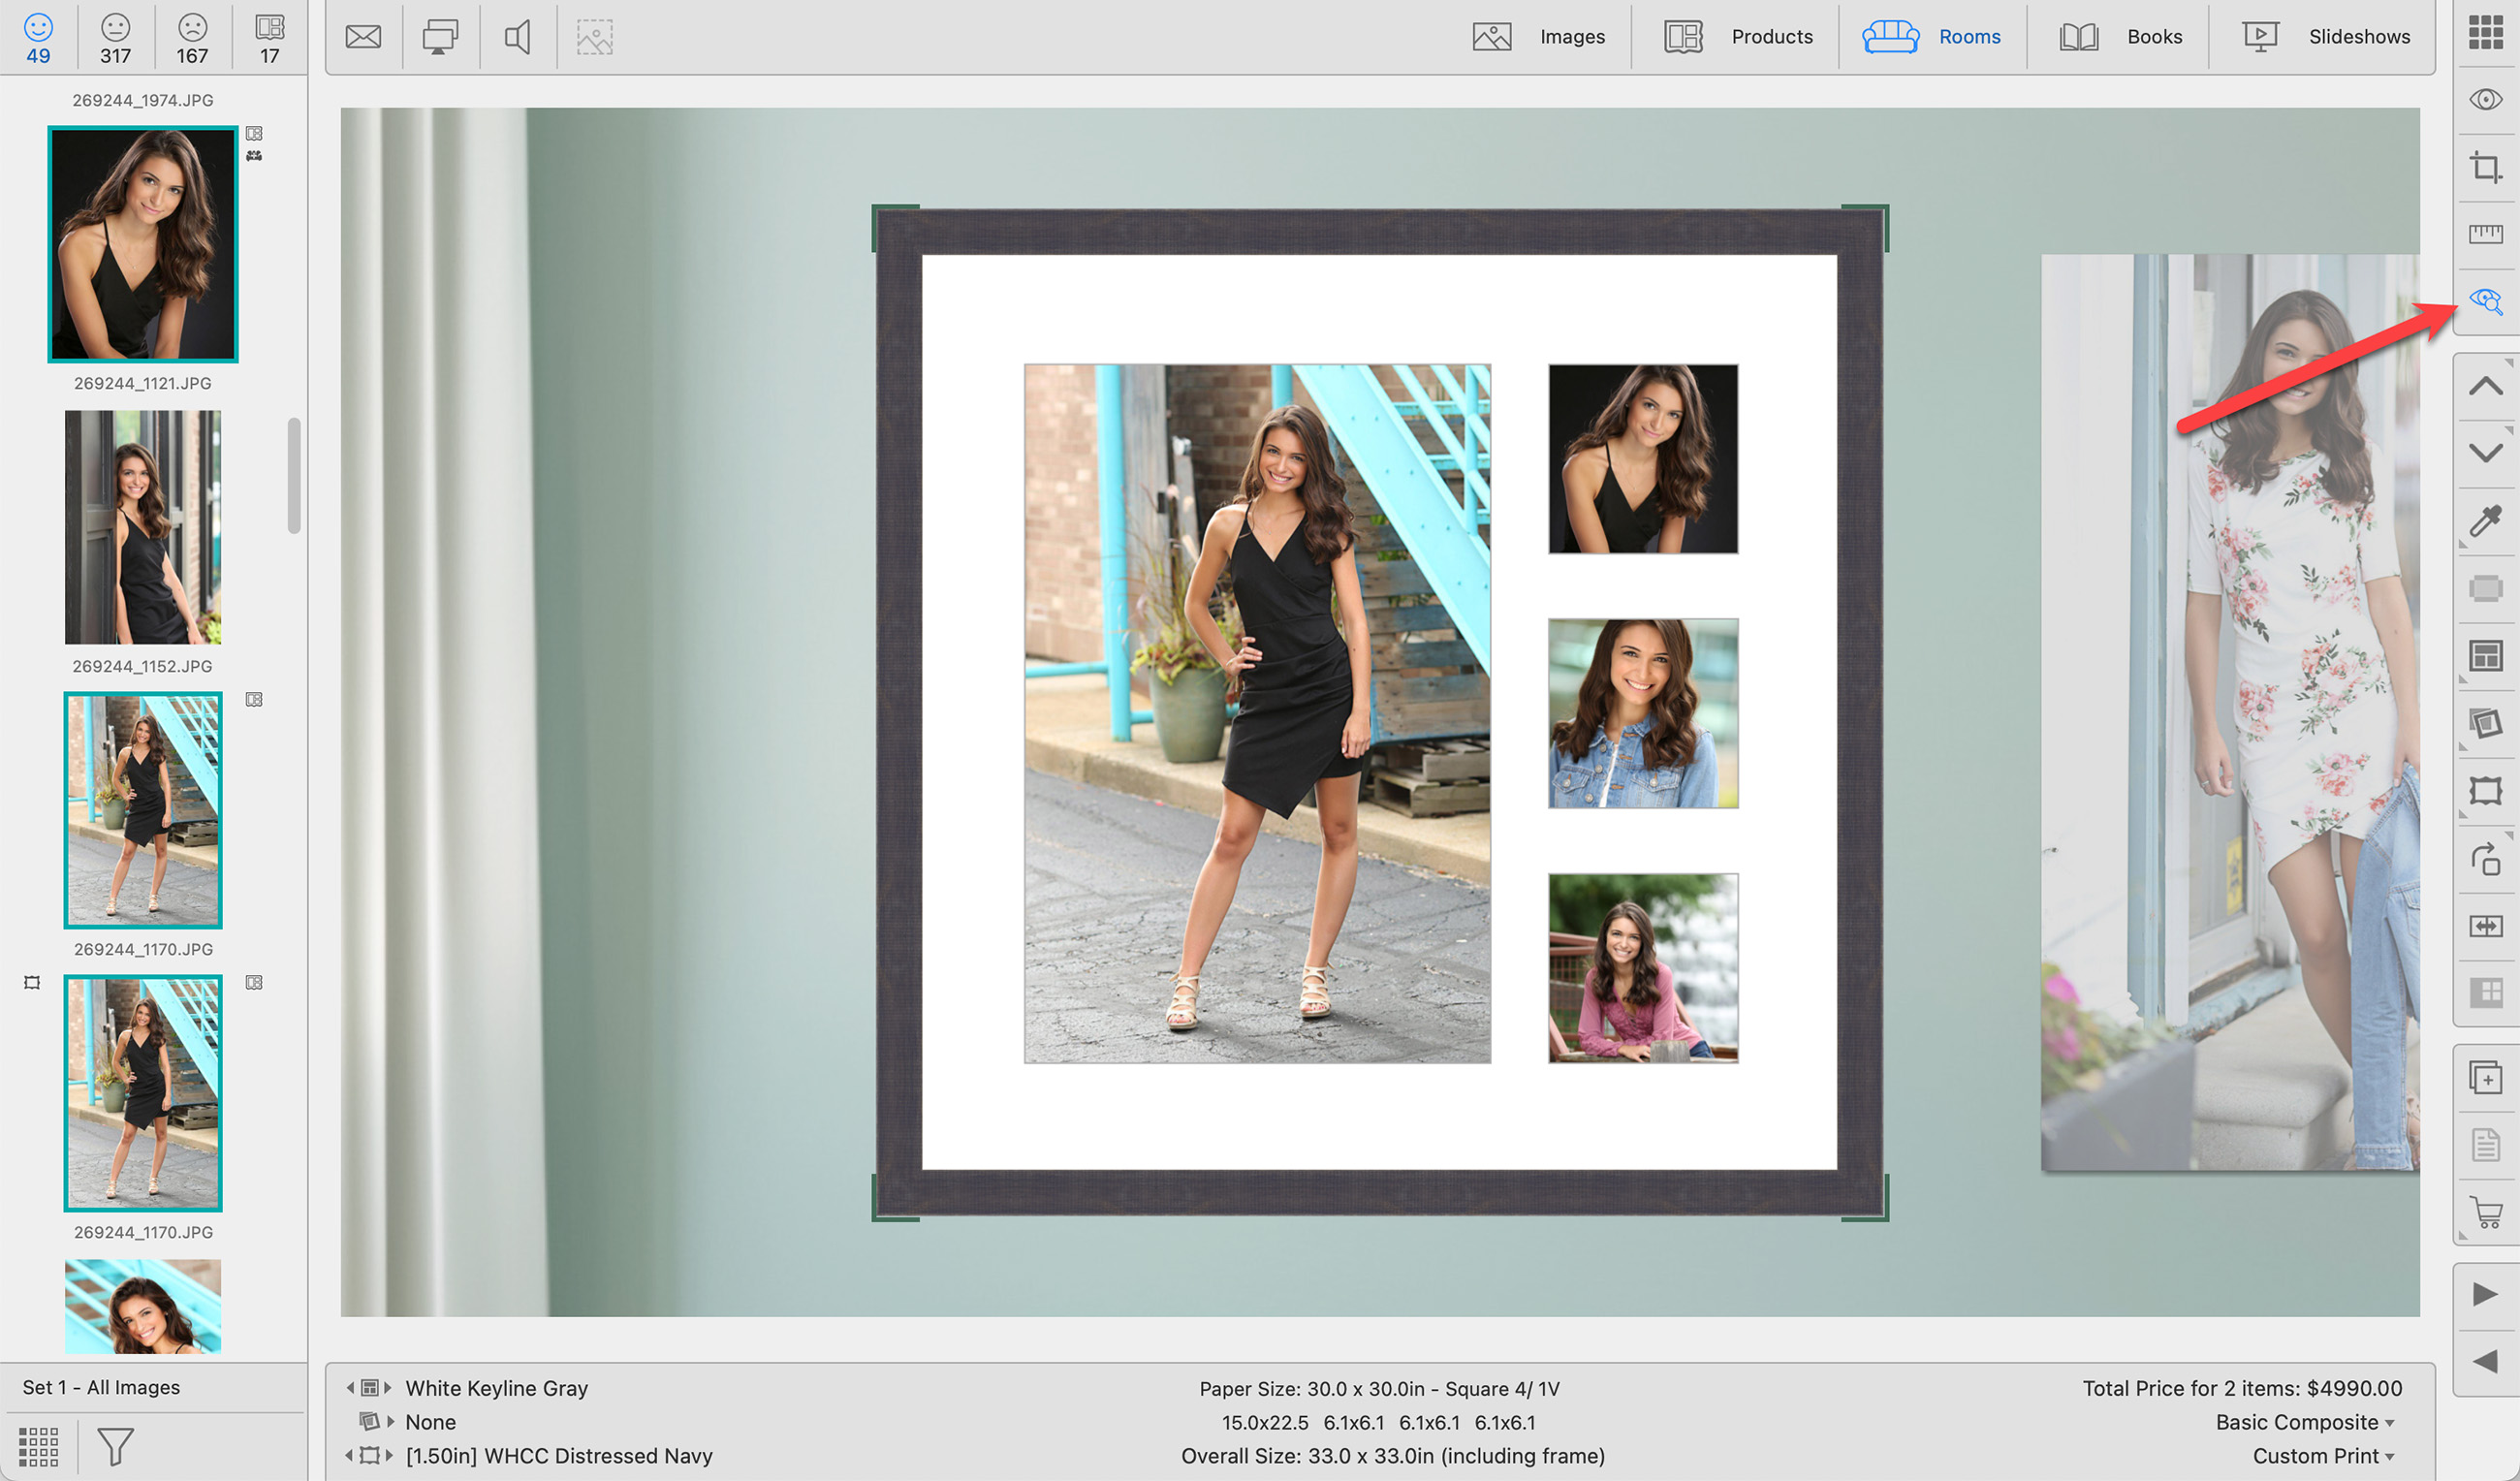Click the frame tool icon

[2485, 791]
